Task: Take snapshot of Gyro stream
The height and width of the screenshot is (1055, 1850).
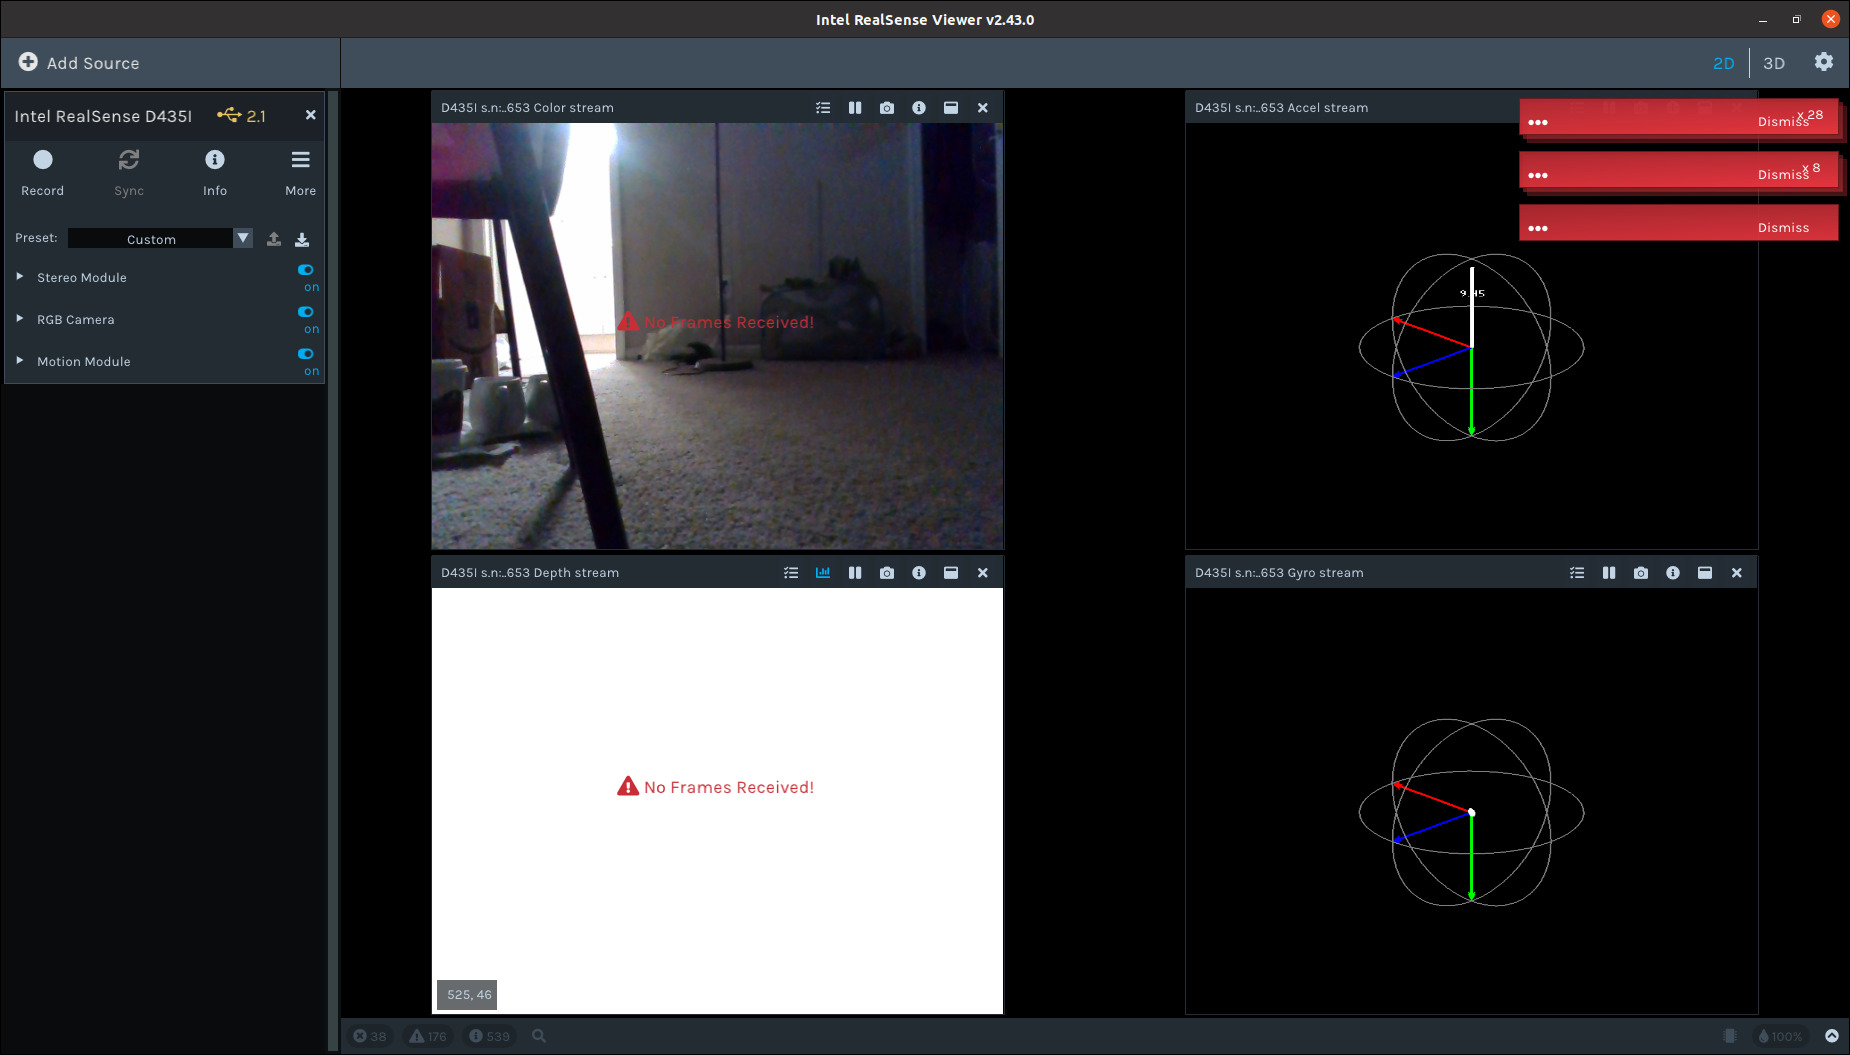Action: pyautogui.click(x=1641, y=573)
